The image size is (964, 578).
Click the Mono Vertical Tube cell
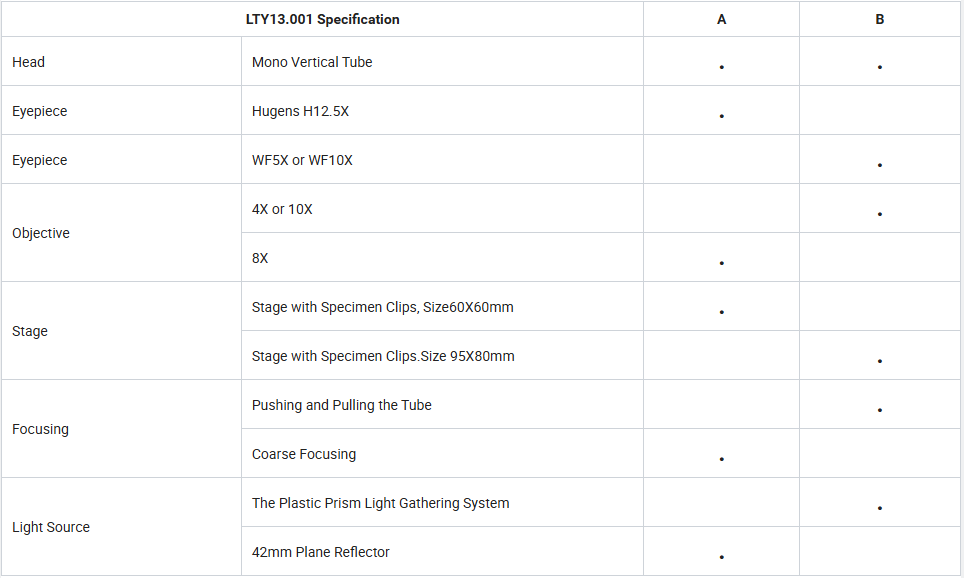point(442,61)
